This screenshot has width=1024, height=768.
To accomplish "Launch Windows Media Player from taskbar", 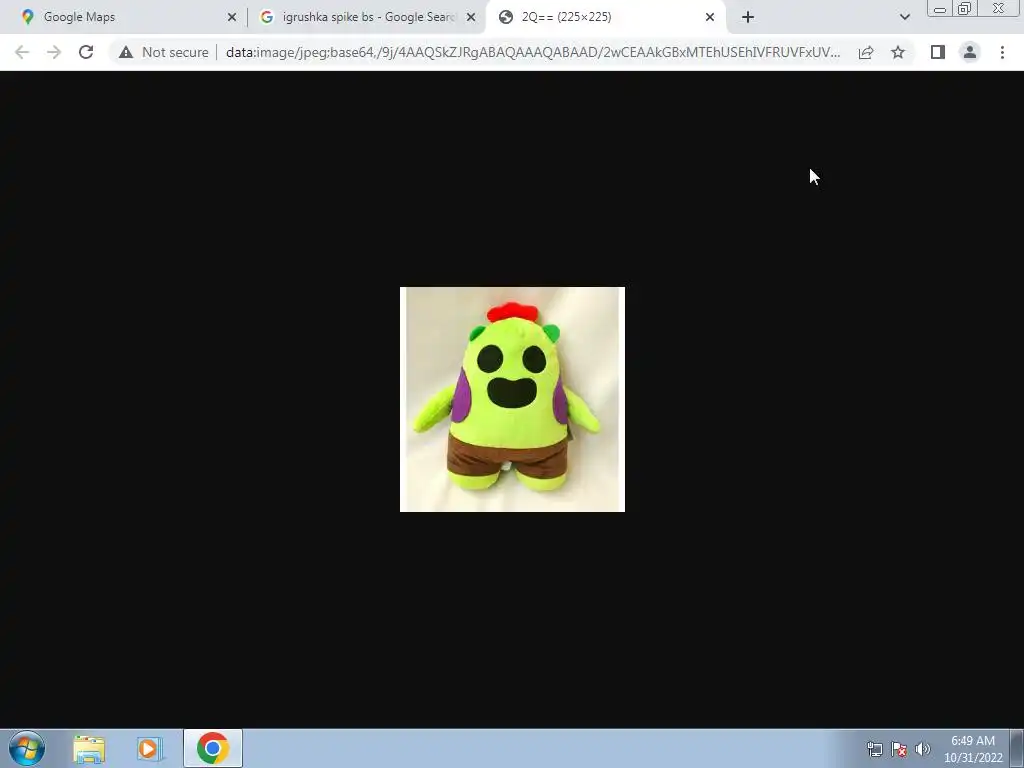I will click(149, 749).
